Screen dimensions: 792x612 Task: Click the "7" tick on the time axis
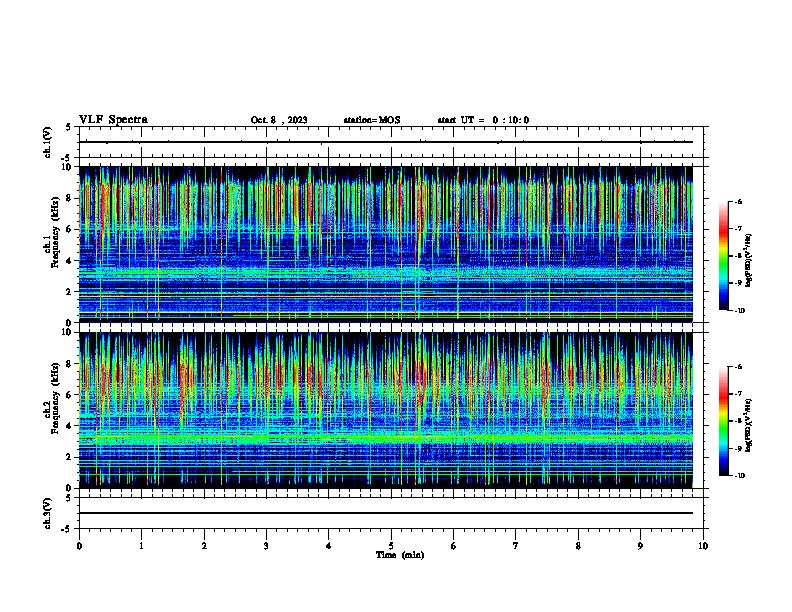coord(516,546)
